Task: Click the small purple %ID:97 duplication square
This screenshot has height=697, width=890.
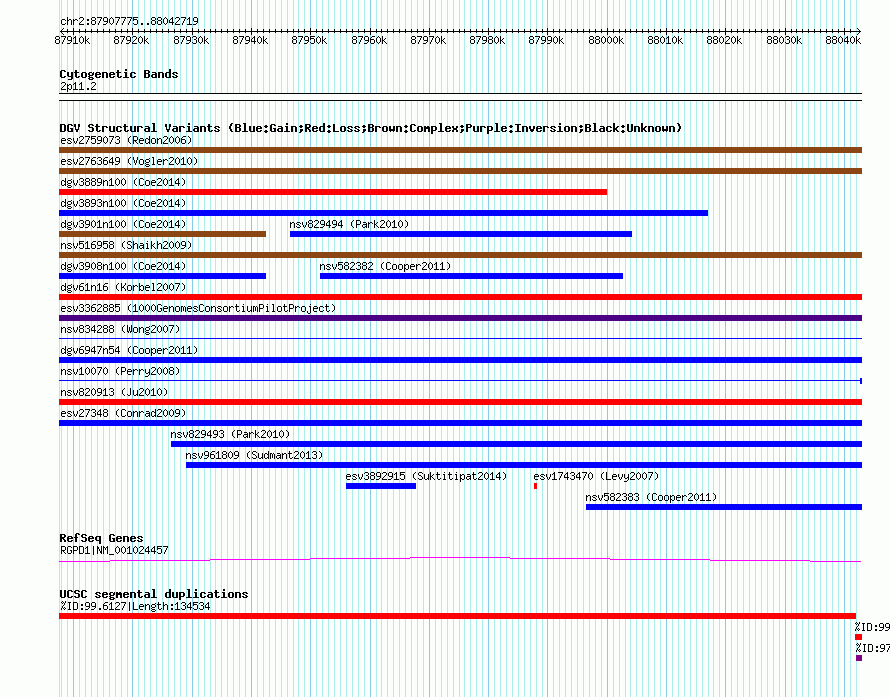Action: click(859, 658)
